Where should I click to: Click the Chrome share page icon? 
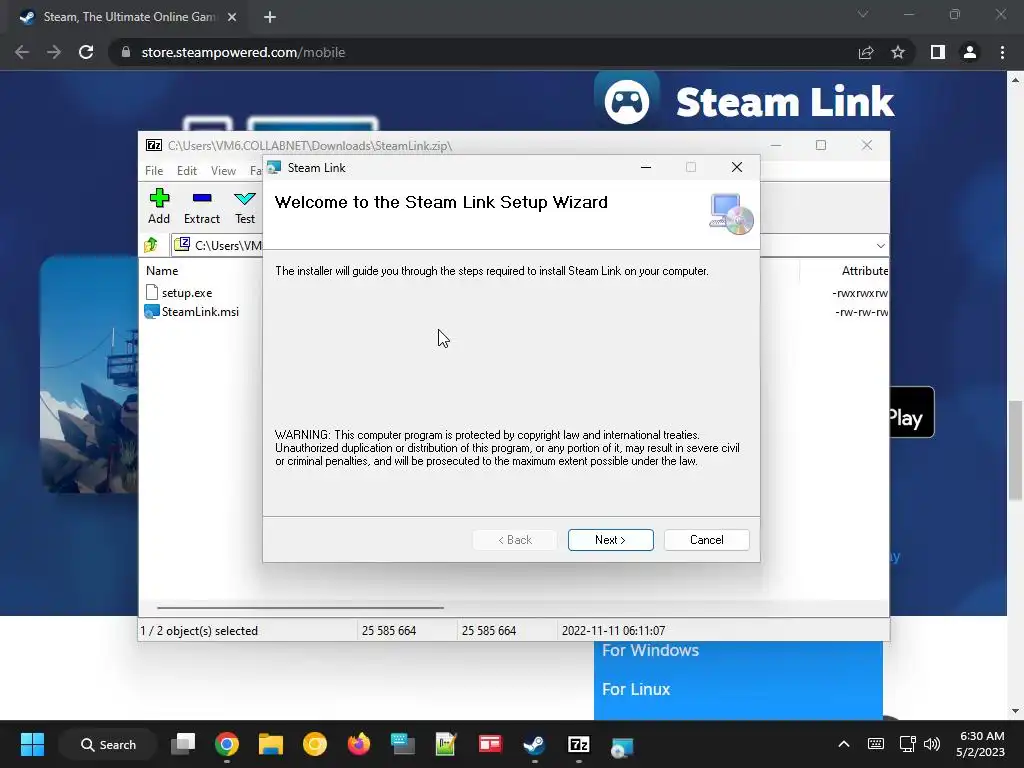click(x=866, y=52)
